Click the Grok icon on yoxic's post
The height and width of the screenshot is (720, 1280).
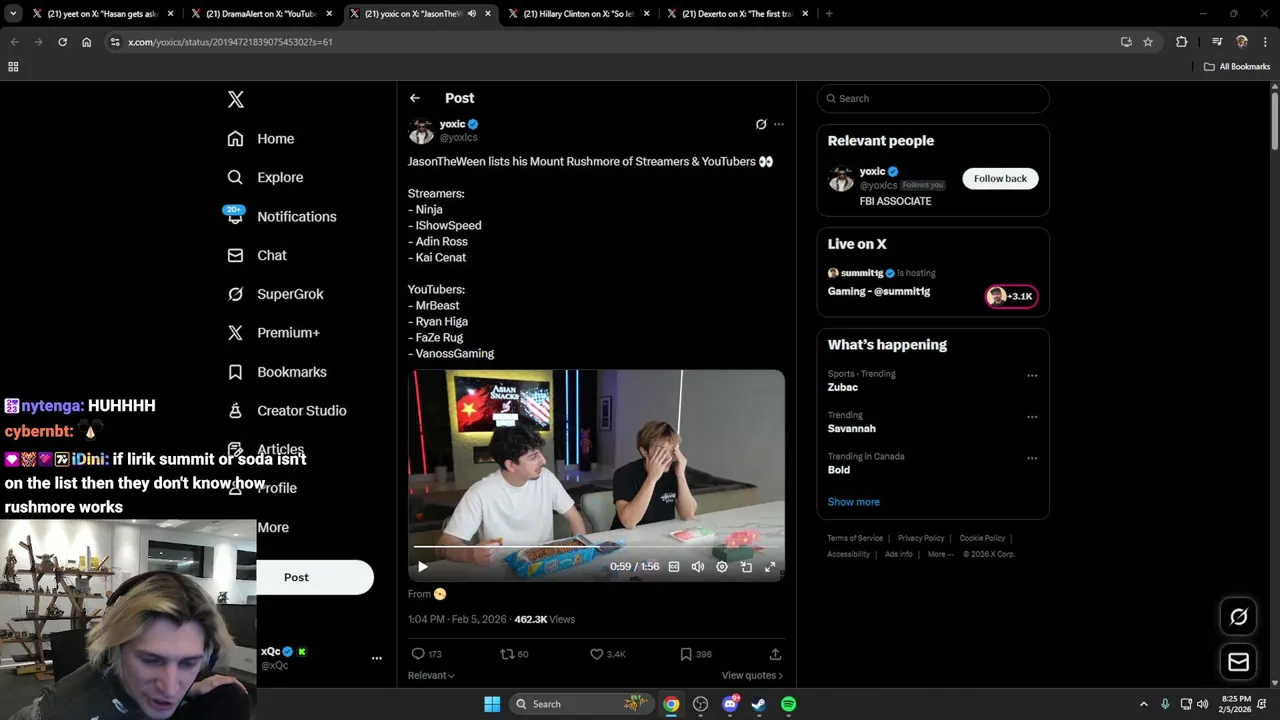tap(761, 124)
